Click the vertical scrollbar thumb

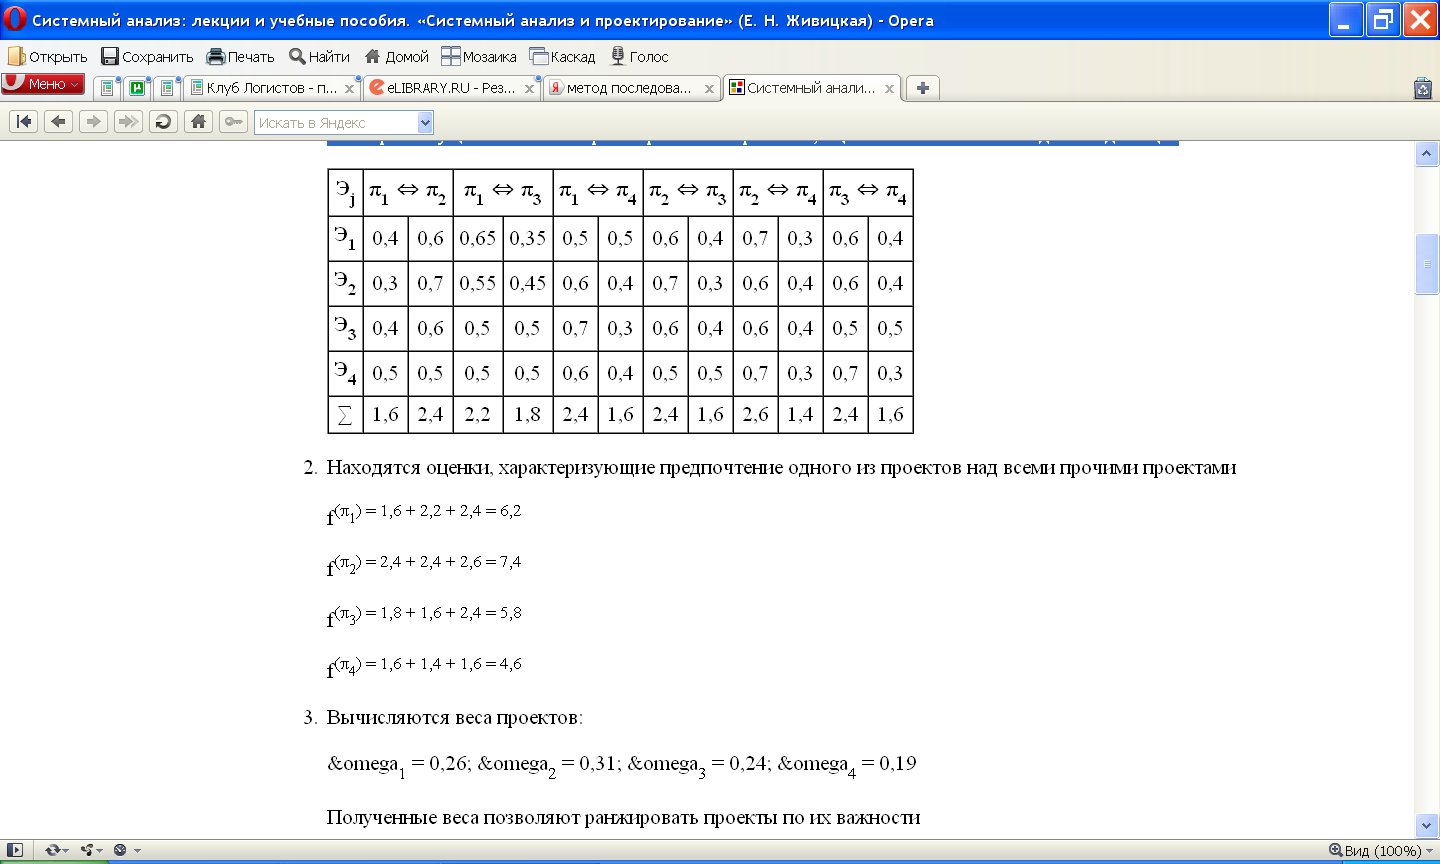pyautogui.click(x=1427, y=264)
